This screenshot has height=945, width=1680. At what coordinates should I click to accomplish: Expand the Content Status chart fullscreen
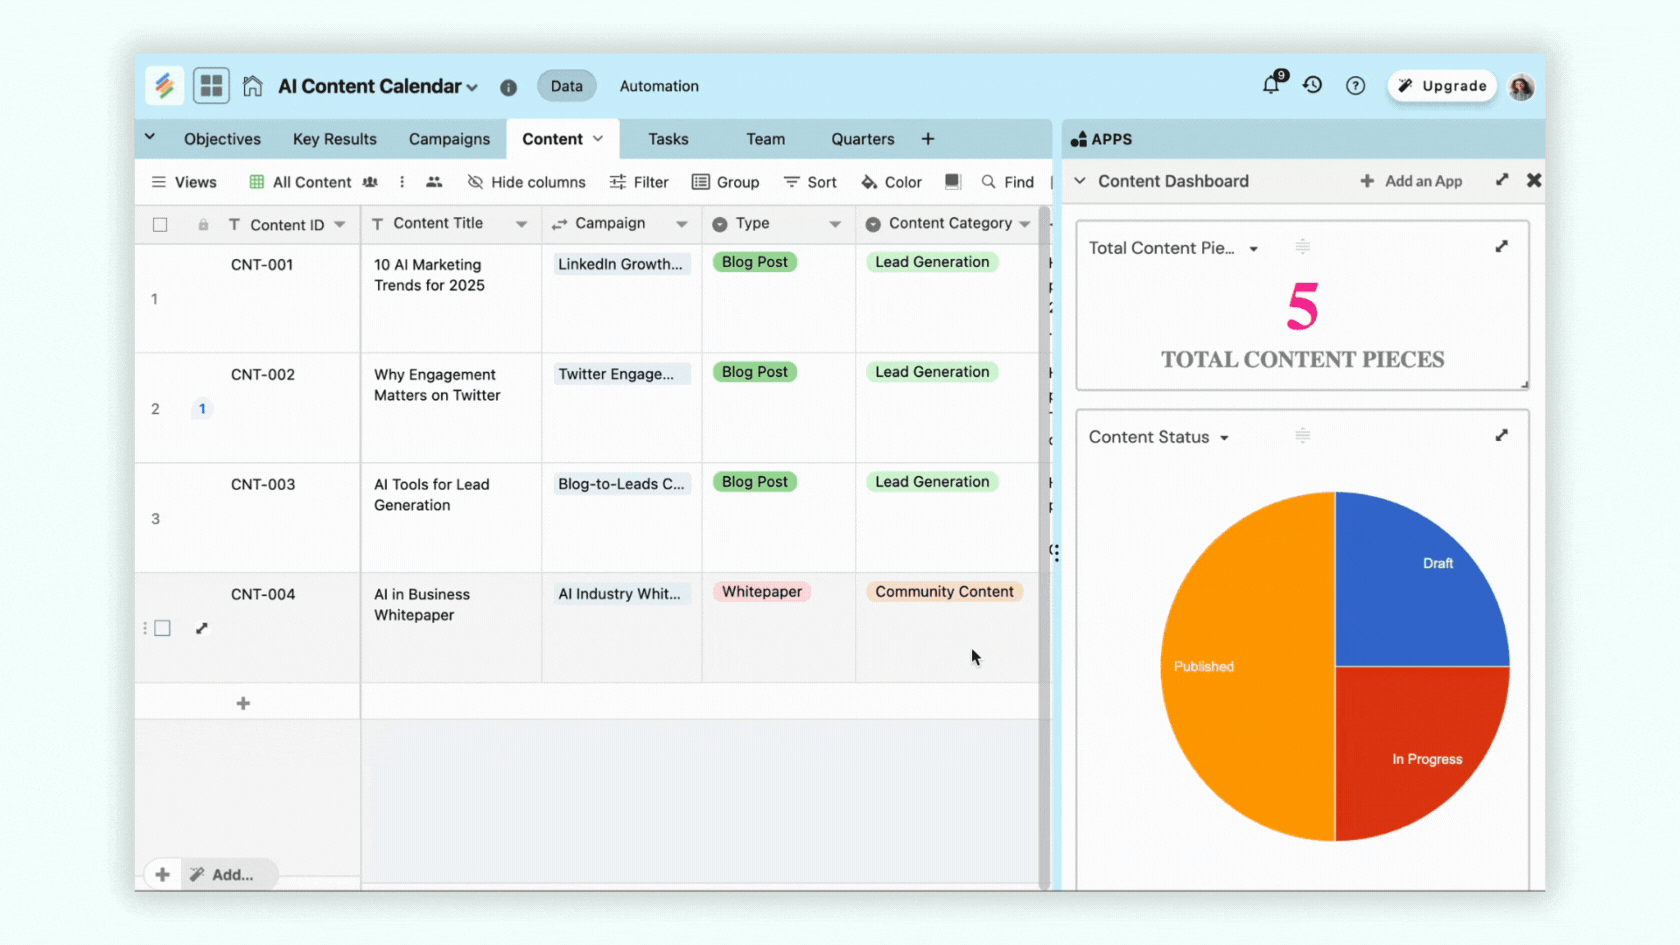click(1501, 436)
